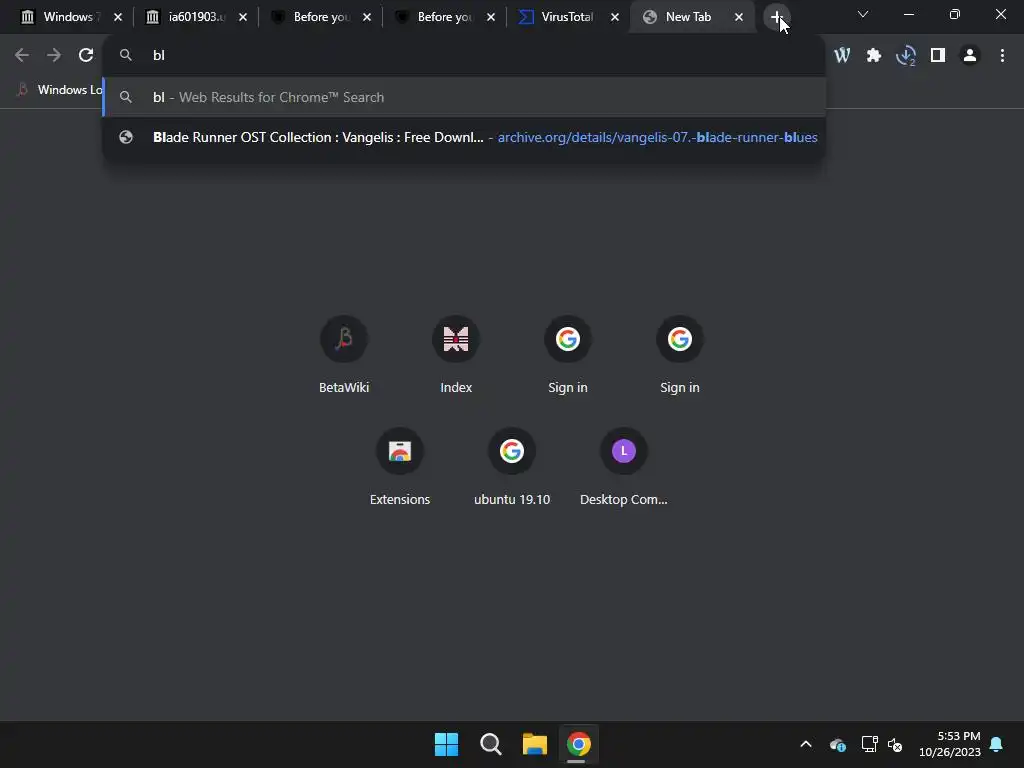
Task: Click the Chrome taskbar icon
Action: coord(579,744)
